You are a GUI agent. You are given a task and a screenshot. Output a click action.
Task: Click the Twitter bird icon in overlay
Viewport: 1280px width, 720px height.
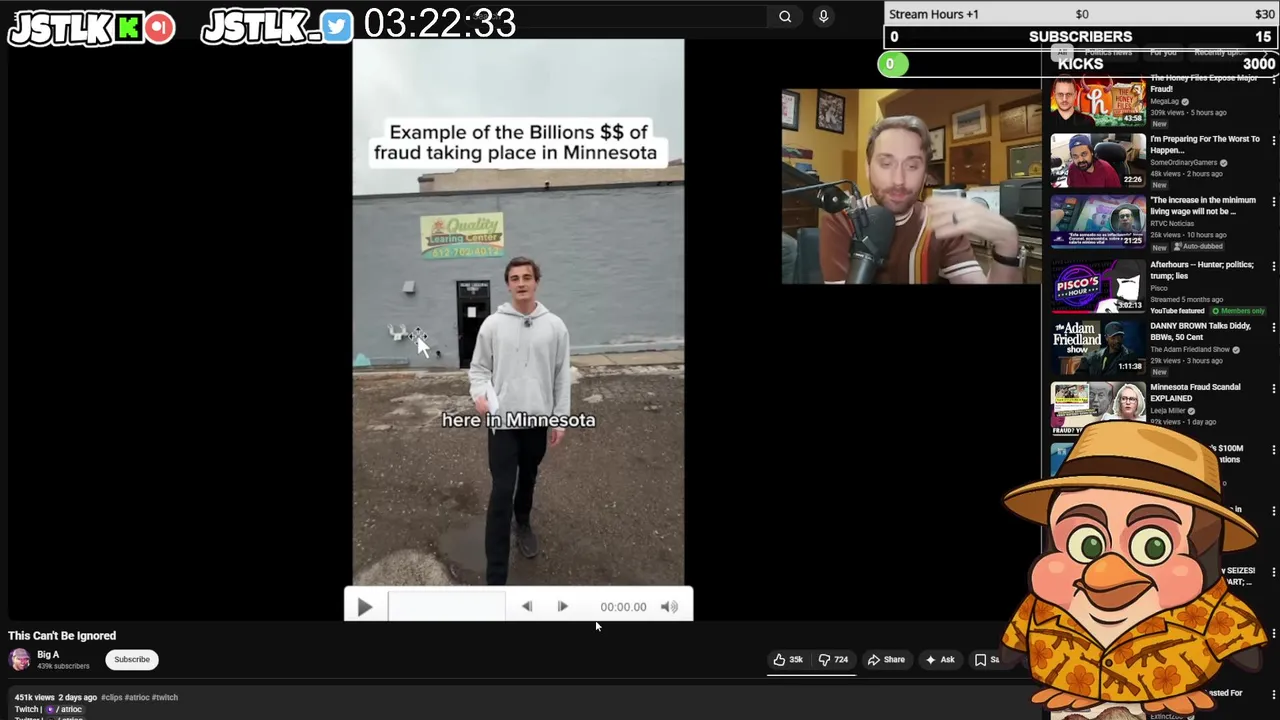point(337,27)
